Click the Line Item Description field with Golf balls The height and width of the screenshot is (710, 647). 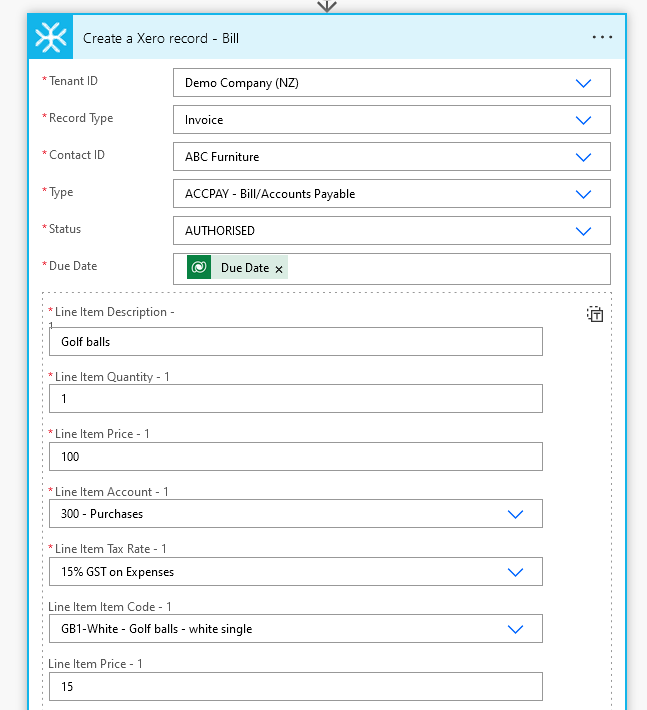tap(296, 341)
